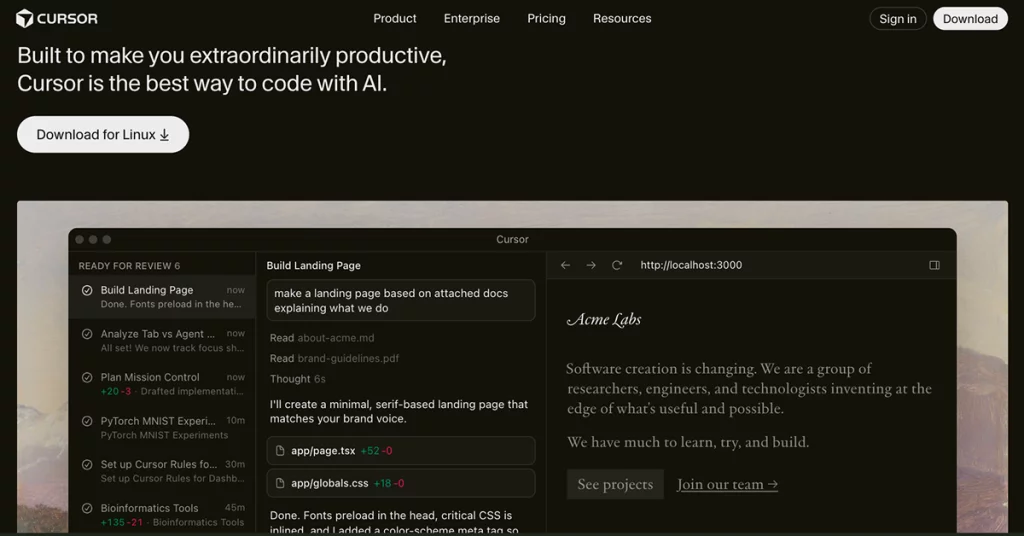Click the READY FOR REVIEW 6 header

pos(129,266)
